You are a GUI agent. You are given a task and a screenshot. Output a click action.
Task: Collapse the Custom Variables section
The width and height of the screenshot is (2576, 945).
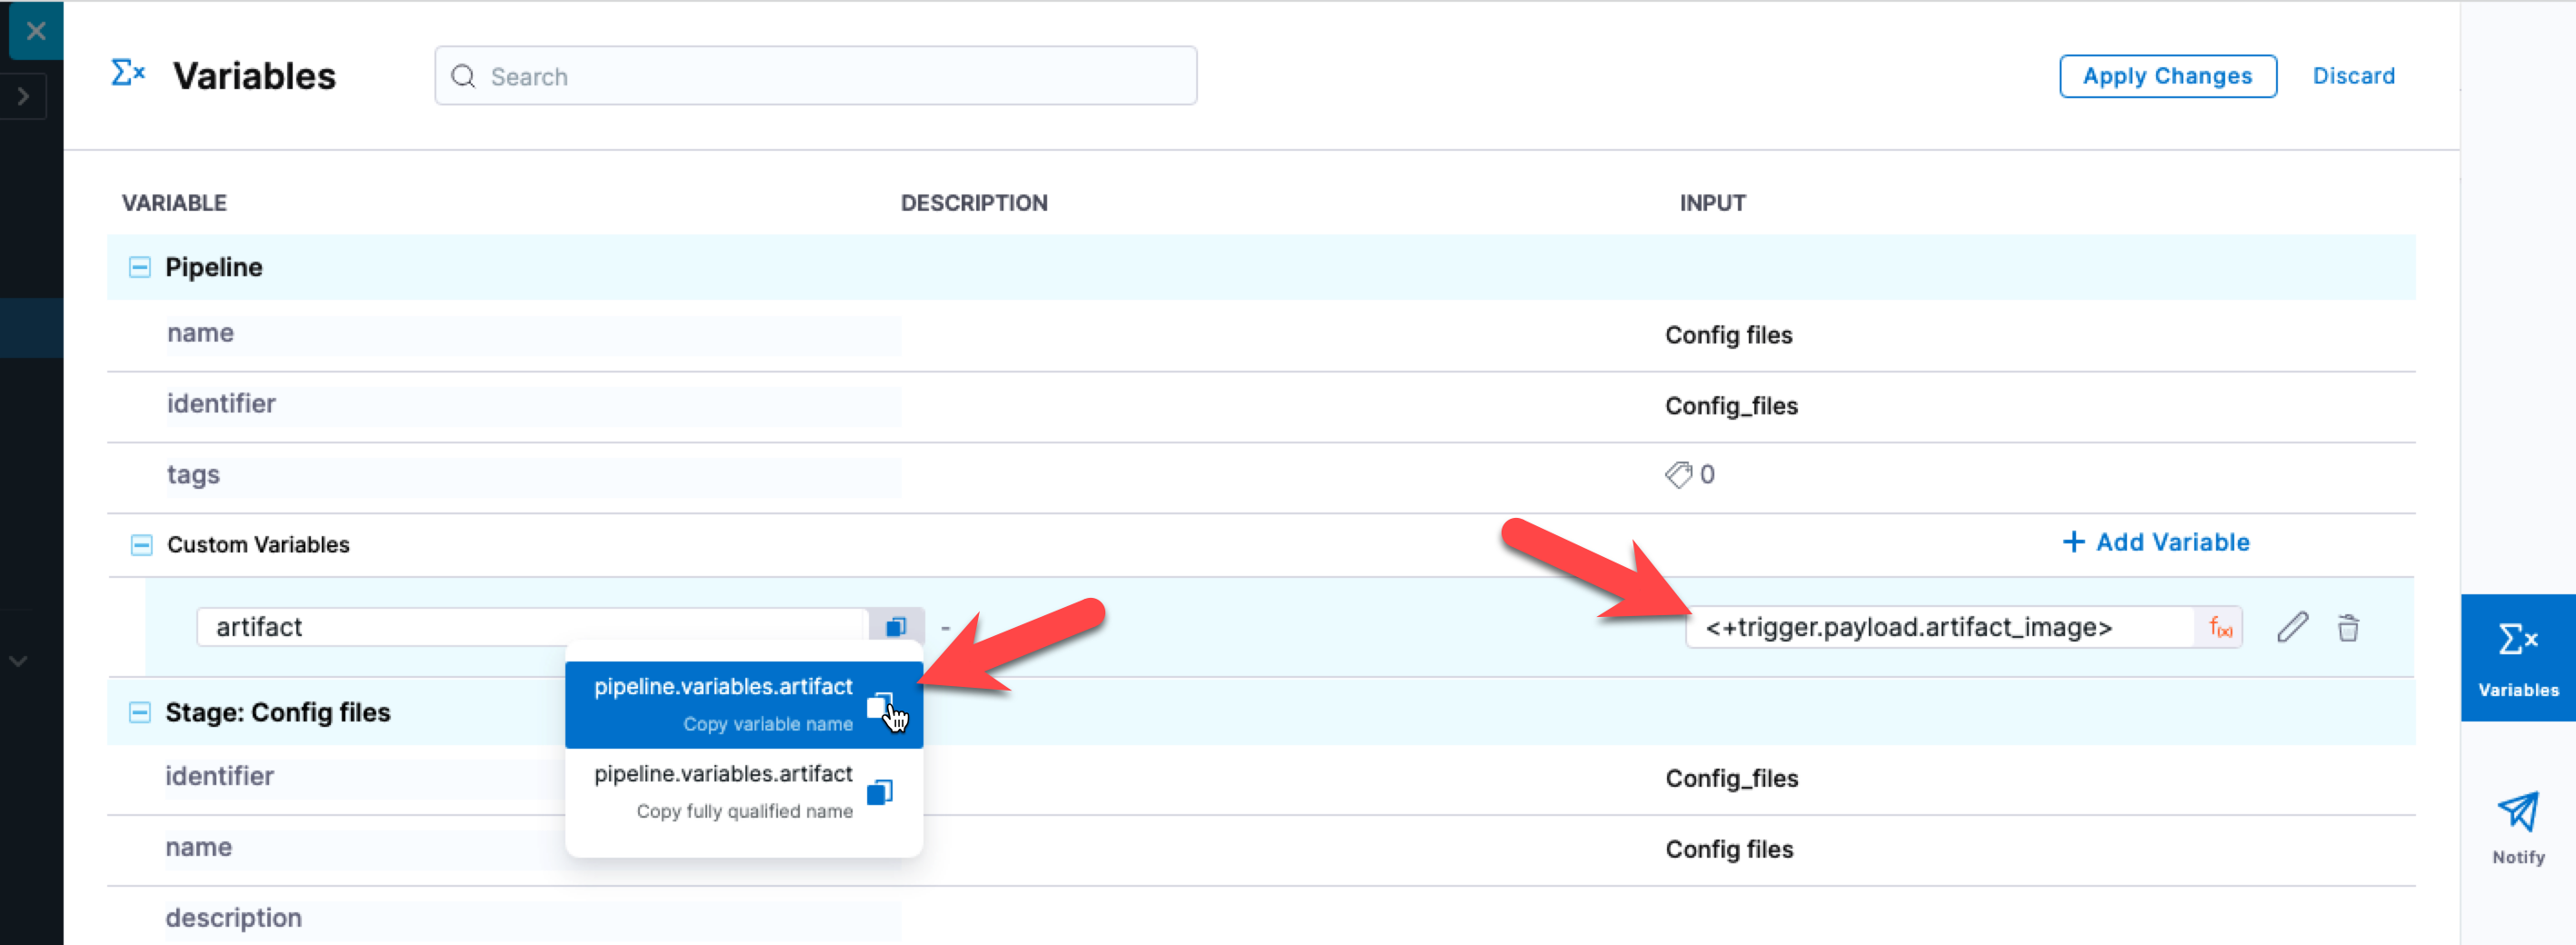click(x=142, y=545)
